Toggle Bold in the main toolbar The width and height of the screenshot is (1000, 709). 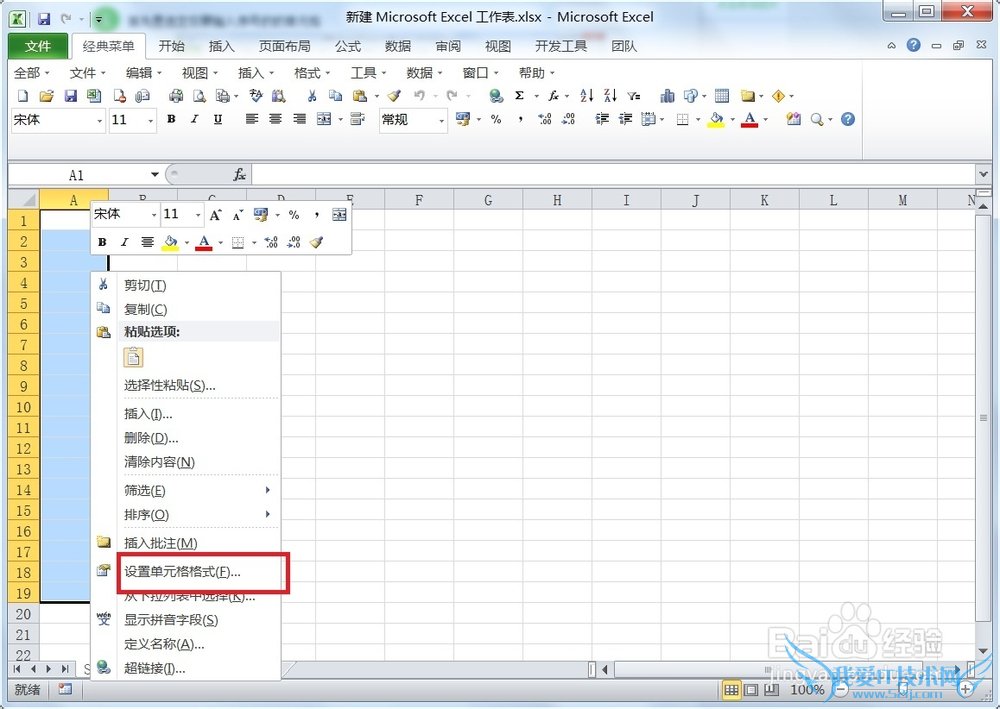[171, 119]
